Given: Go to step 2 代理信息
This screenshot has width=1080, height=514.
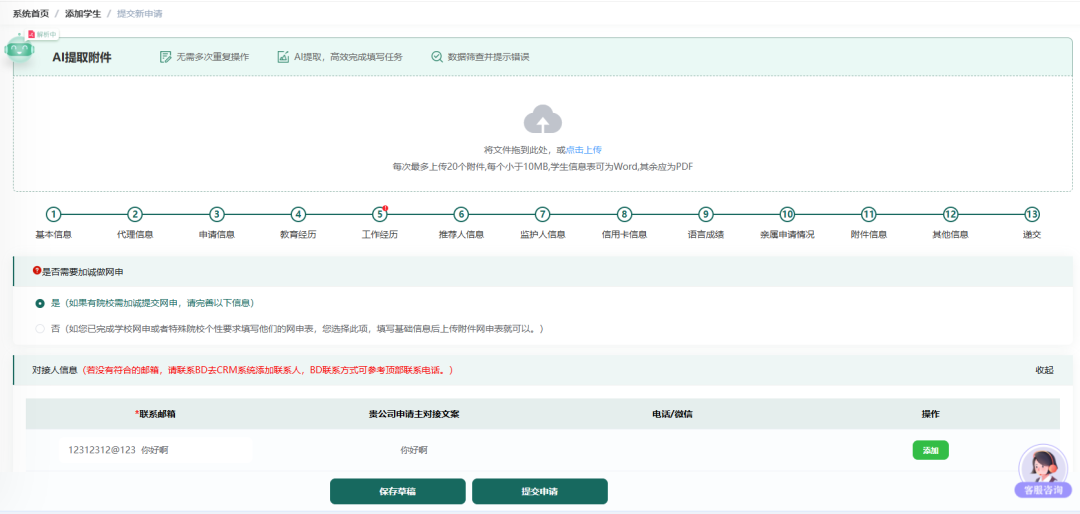Looking at the screenshot, I should (x=135, y=214).
